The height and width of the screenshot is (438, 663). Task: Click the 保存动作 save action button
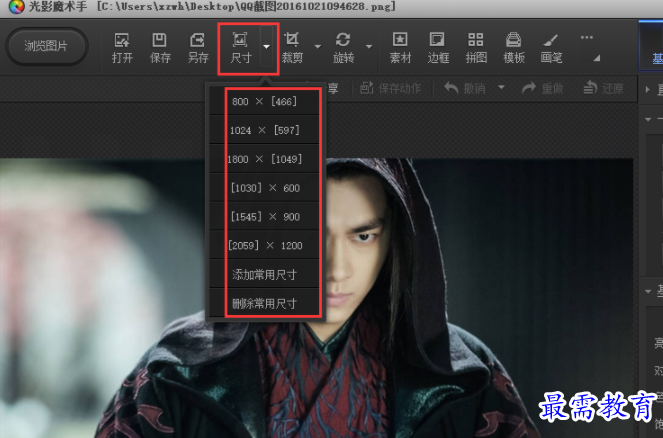pyautogui.click(x=390, y=88)
